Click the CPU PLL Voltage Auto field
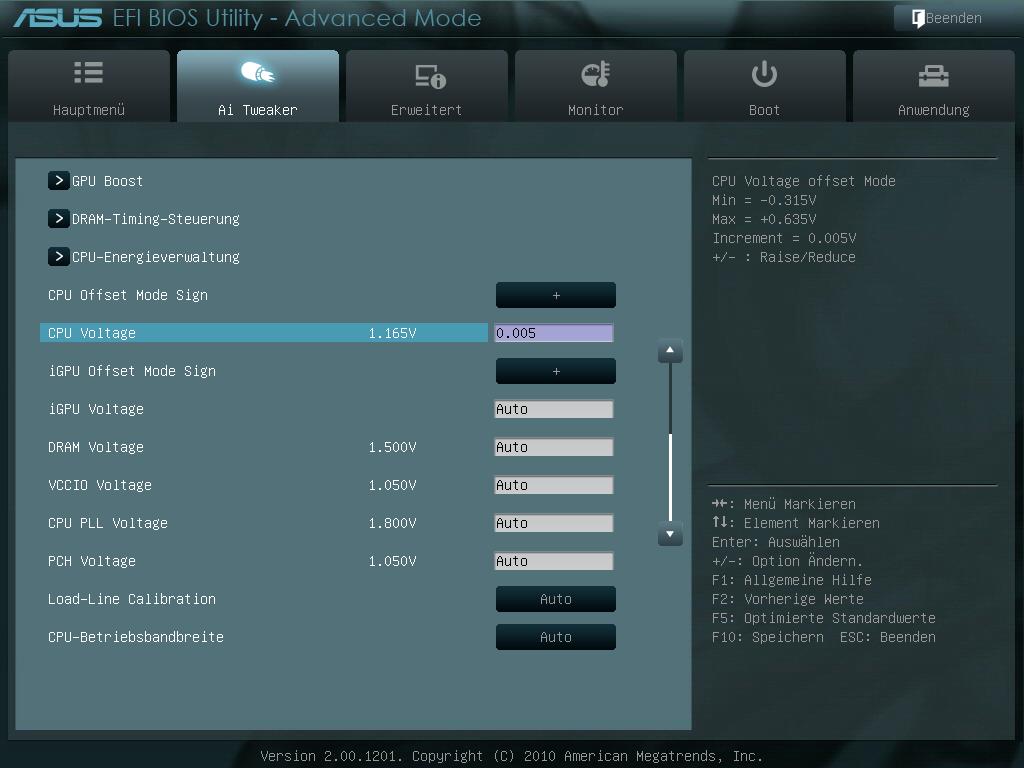 pyautogui.click(x=554, y=522)
